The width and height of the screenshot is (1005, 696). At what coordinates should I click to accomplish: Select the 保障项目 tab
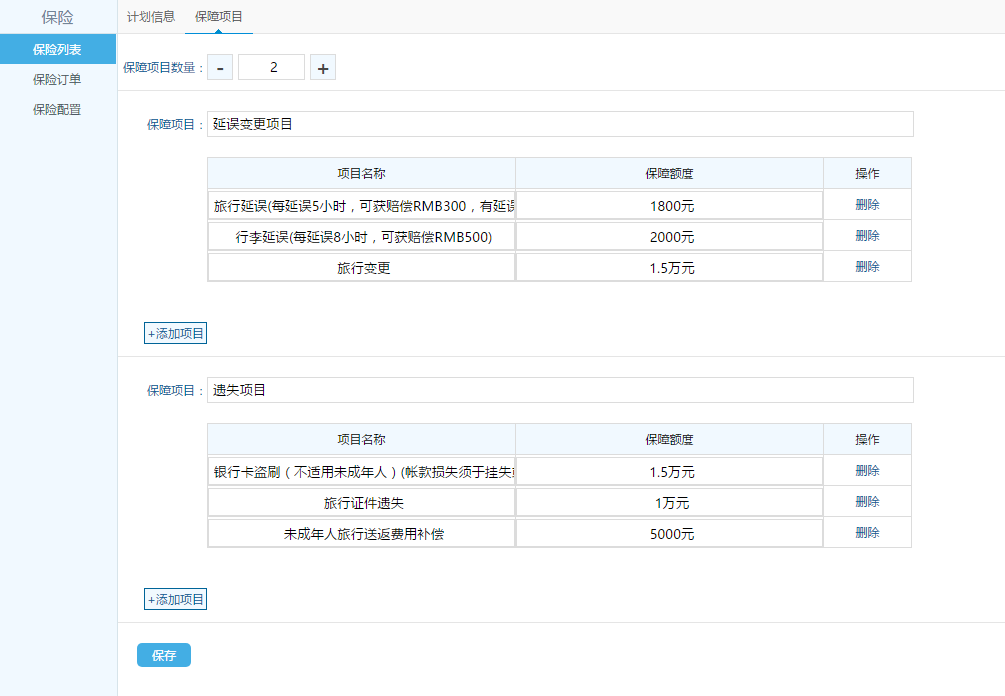pos(219,17)
